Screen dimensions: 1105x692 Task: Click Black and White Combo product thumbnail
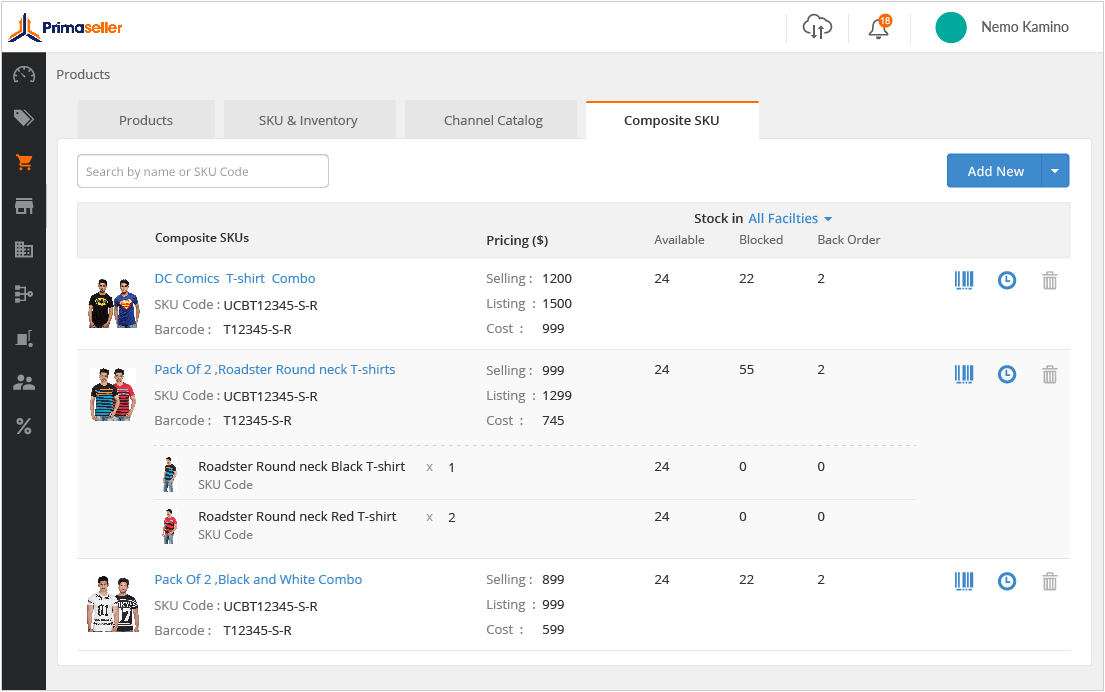[x=113, y=604]
